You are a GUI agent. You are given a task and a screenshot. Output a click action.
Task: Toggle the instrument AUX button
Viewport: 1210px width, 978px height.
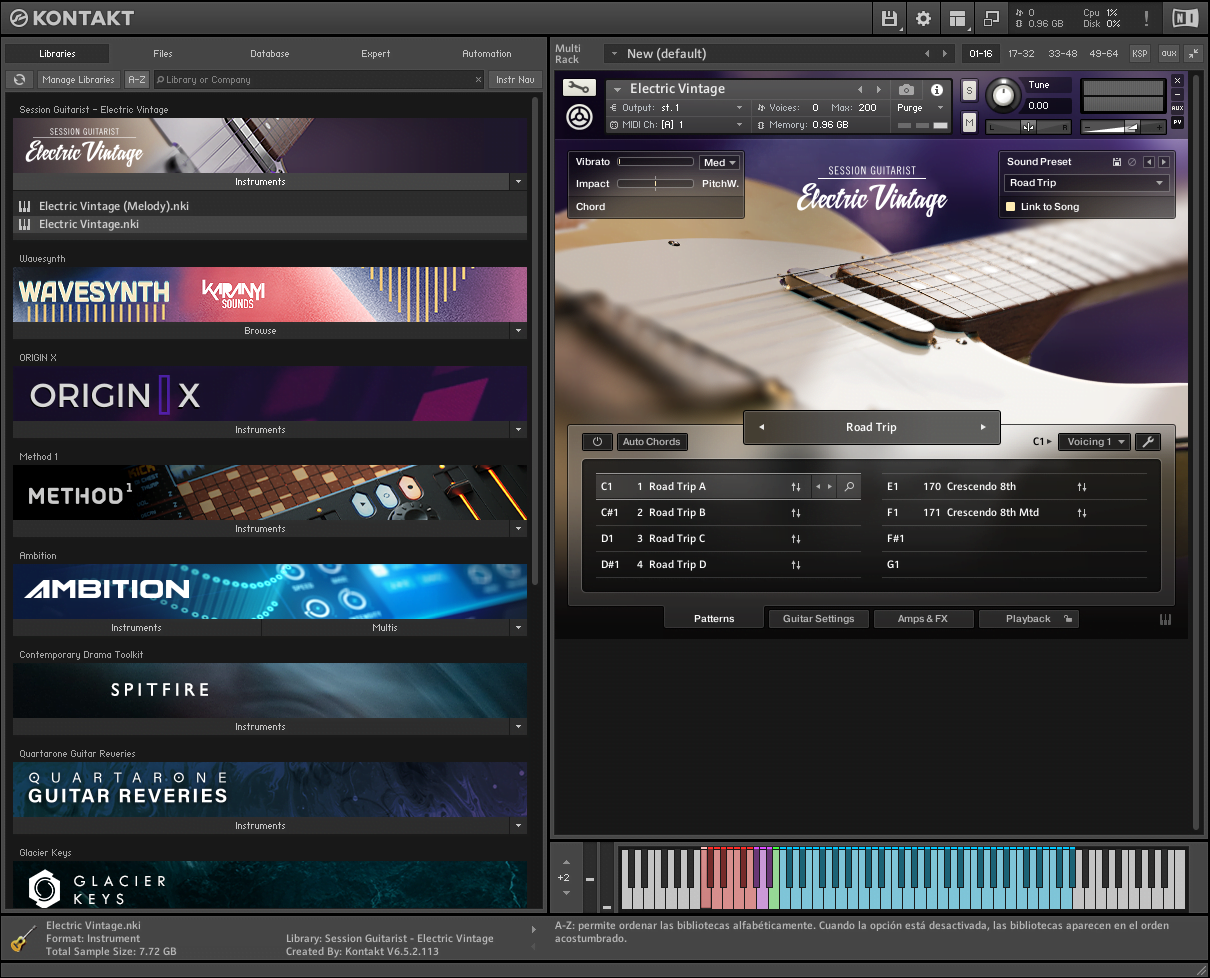[x=1178, y=108]
